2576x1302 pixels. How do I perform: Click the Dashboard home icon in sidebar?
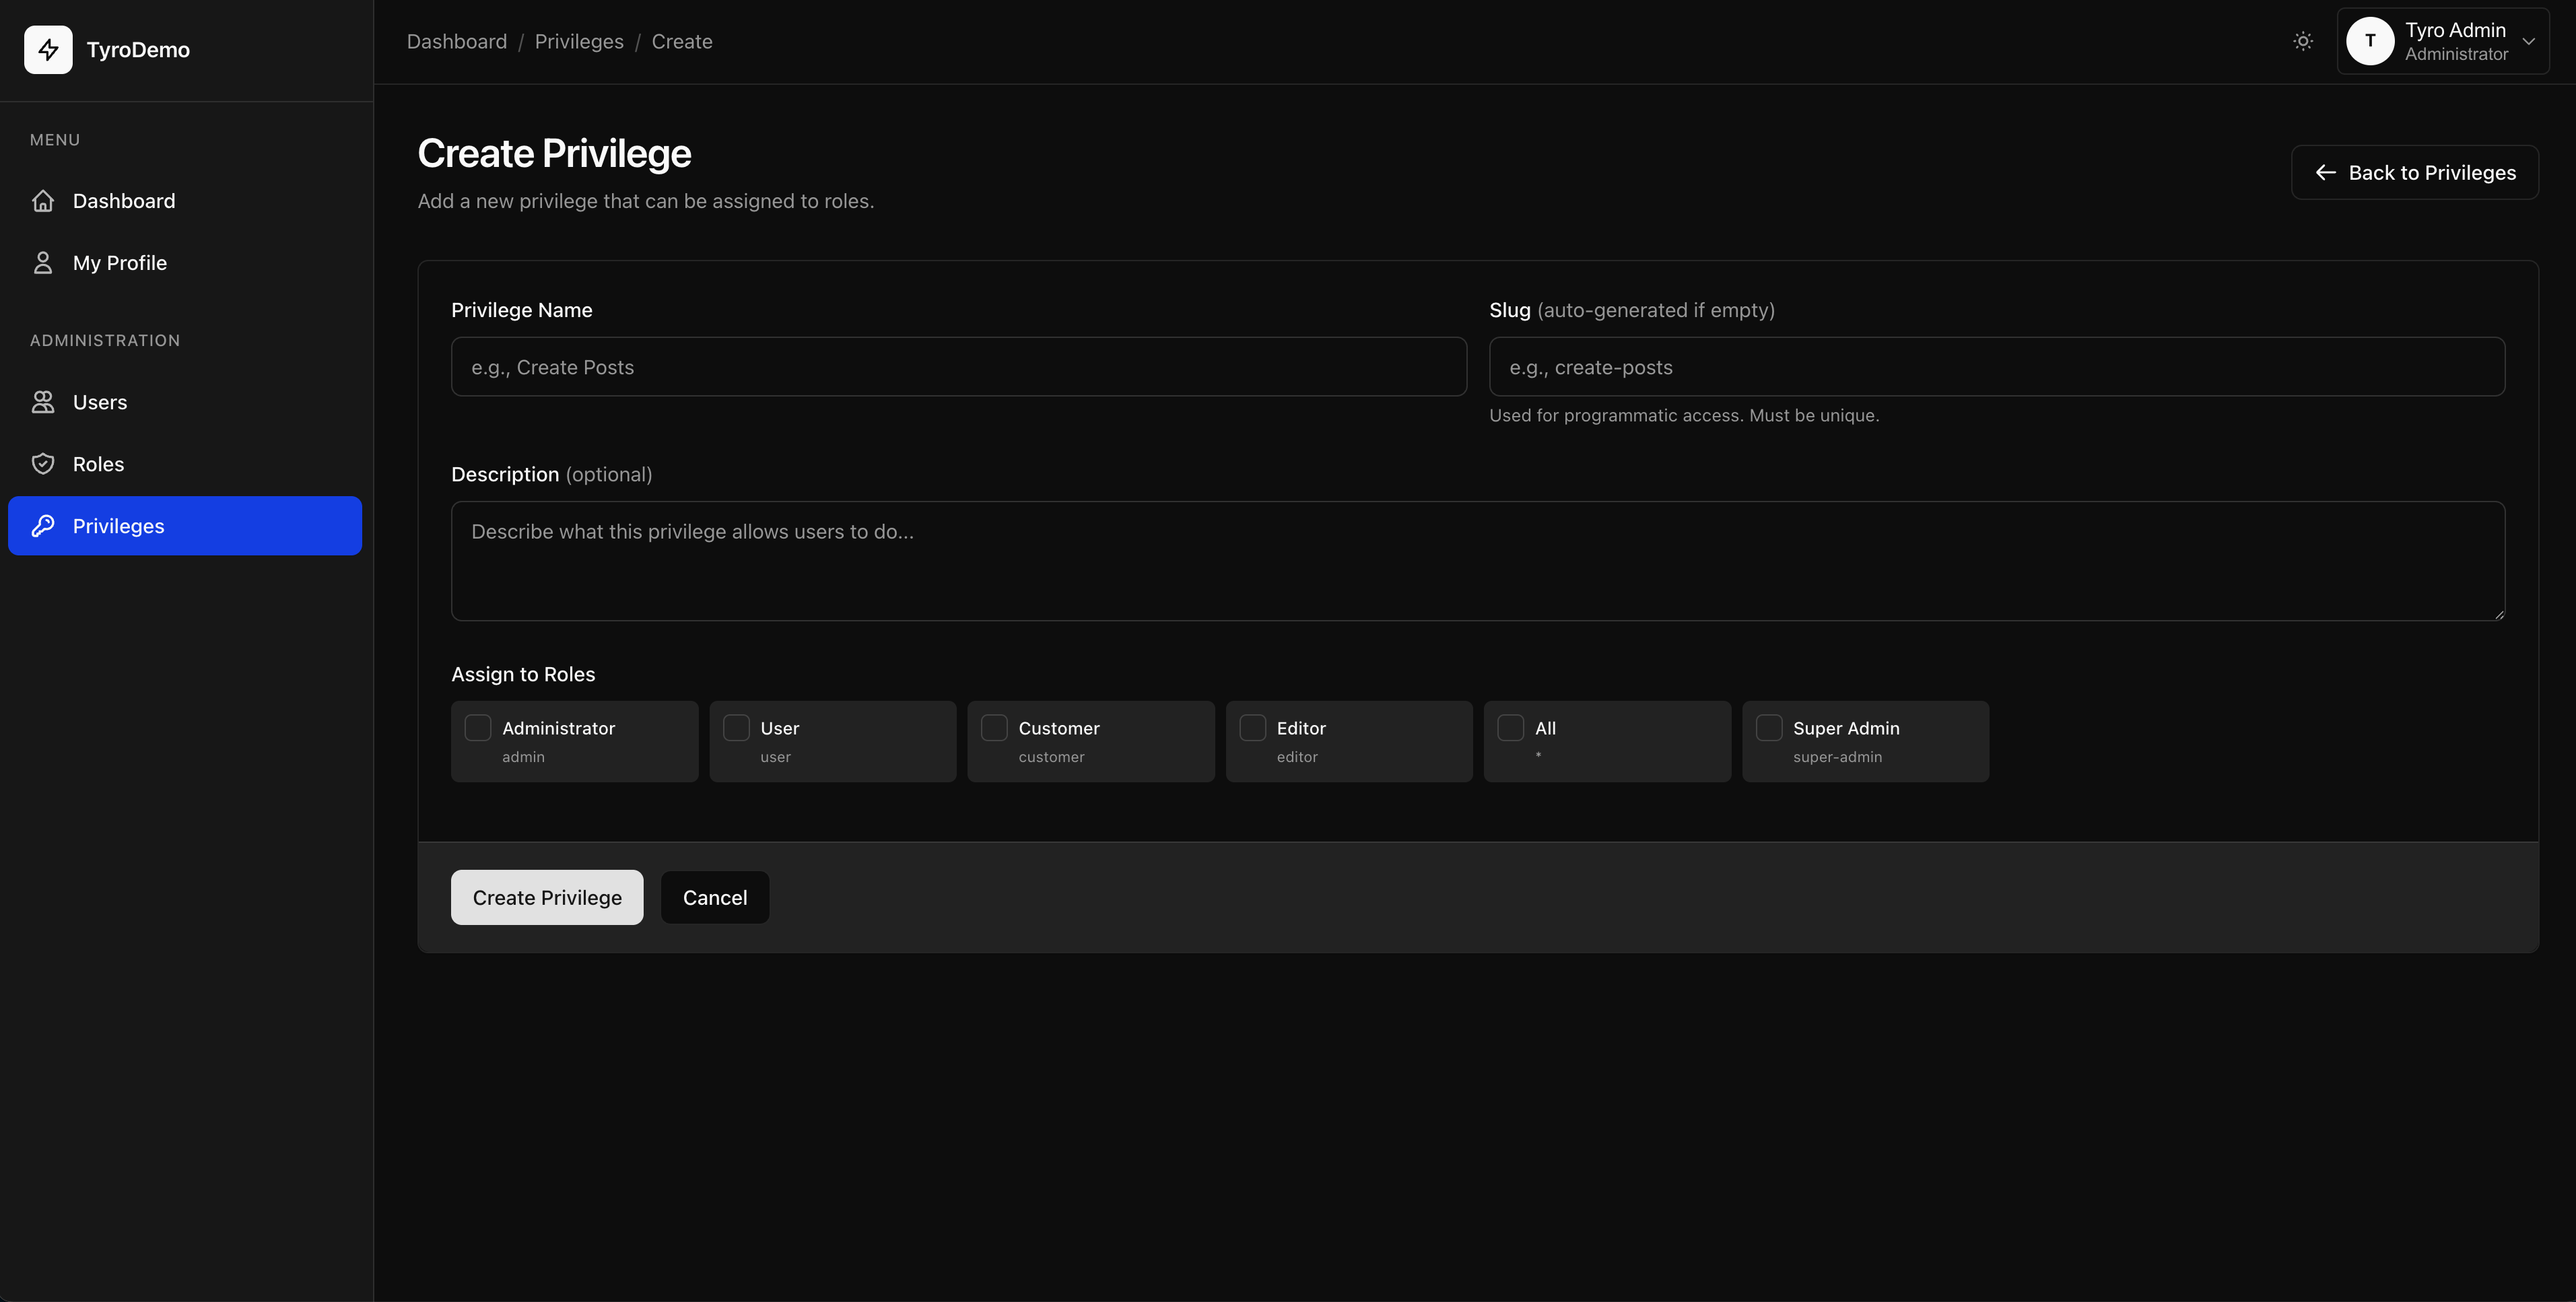tap(43, 201)
